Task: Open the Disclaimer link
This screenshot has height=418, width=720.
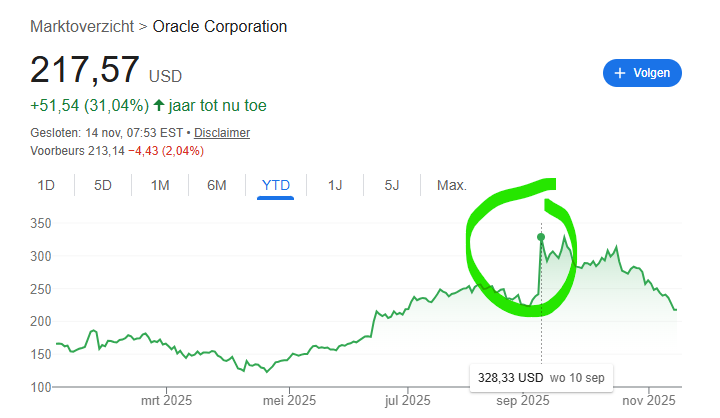Action: tap(222, 132)
